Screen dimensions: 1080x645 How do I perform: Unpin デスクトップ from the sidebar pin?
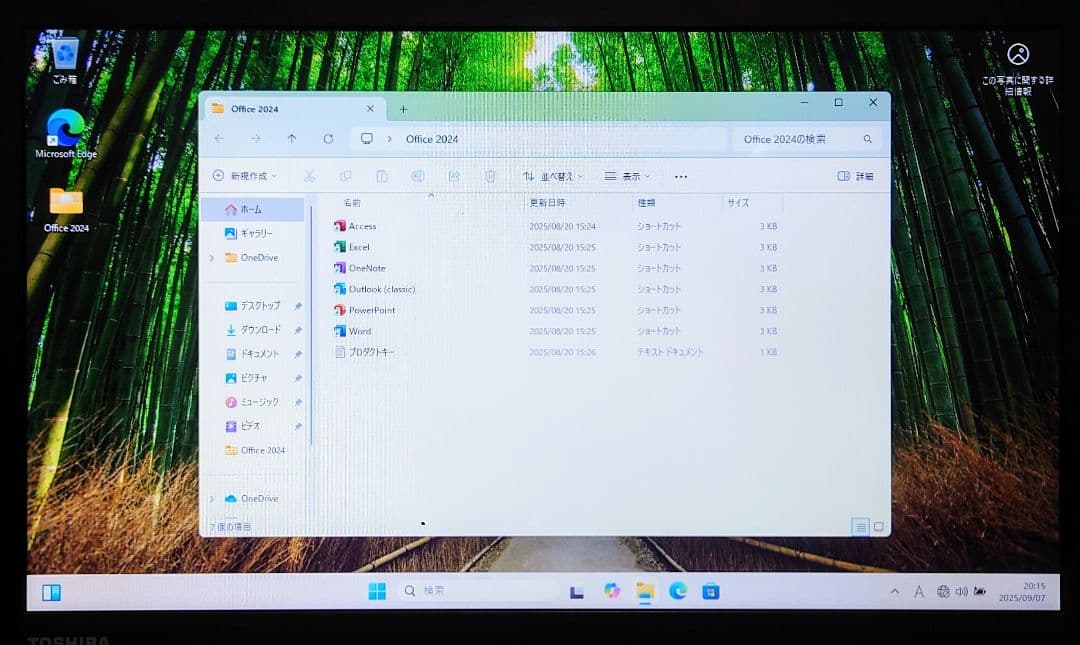(x=297, y=306)
